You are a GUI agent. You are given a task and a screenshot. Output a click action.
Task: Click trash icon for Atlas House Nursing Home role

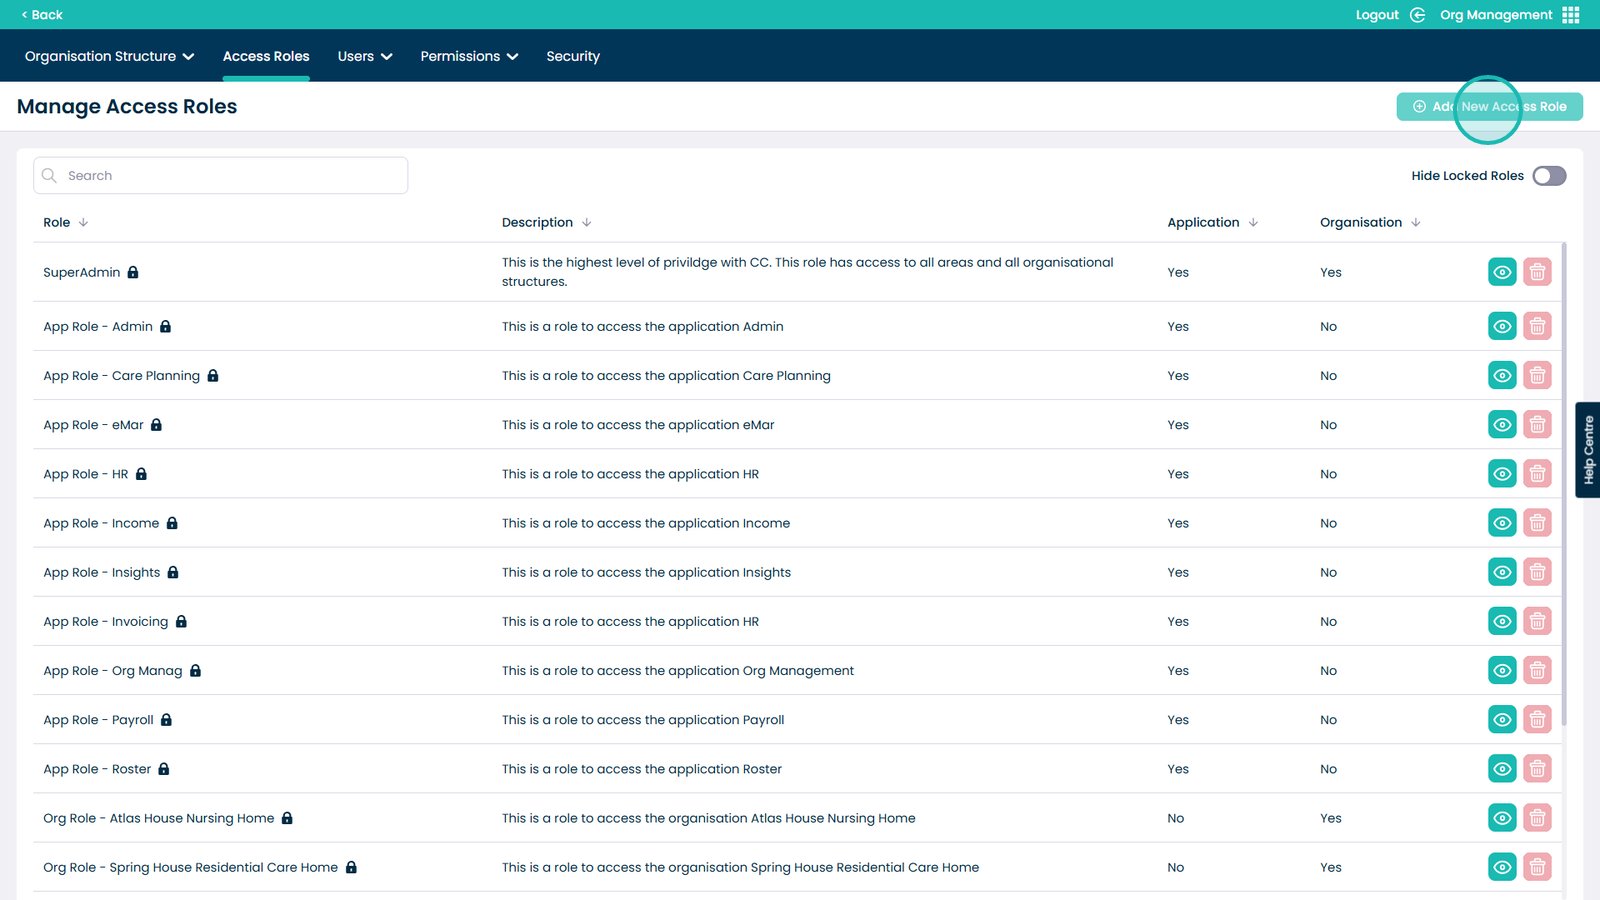tap(1537, 818)
